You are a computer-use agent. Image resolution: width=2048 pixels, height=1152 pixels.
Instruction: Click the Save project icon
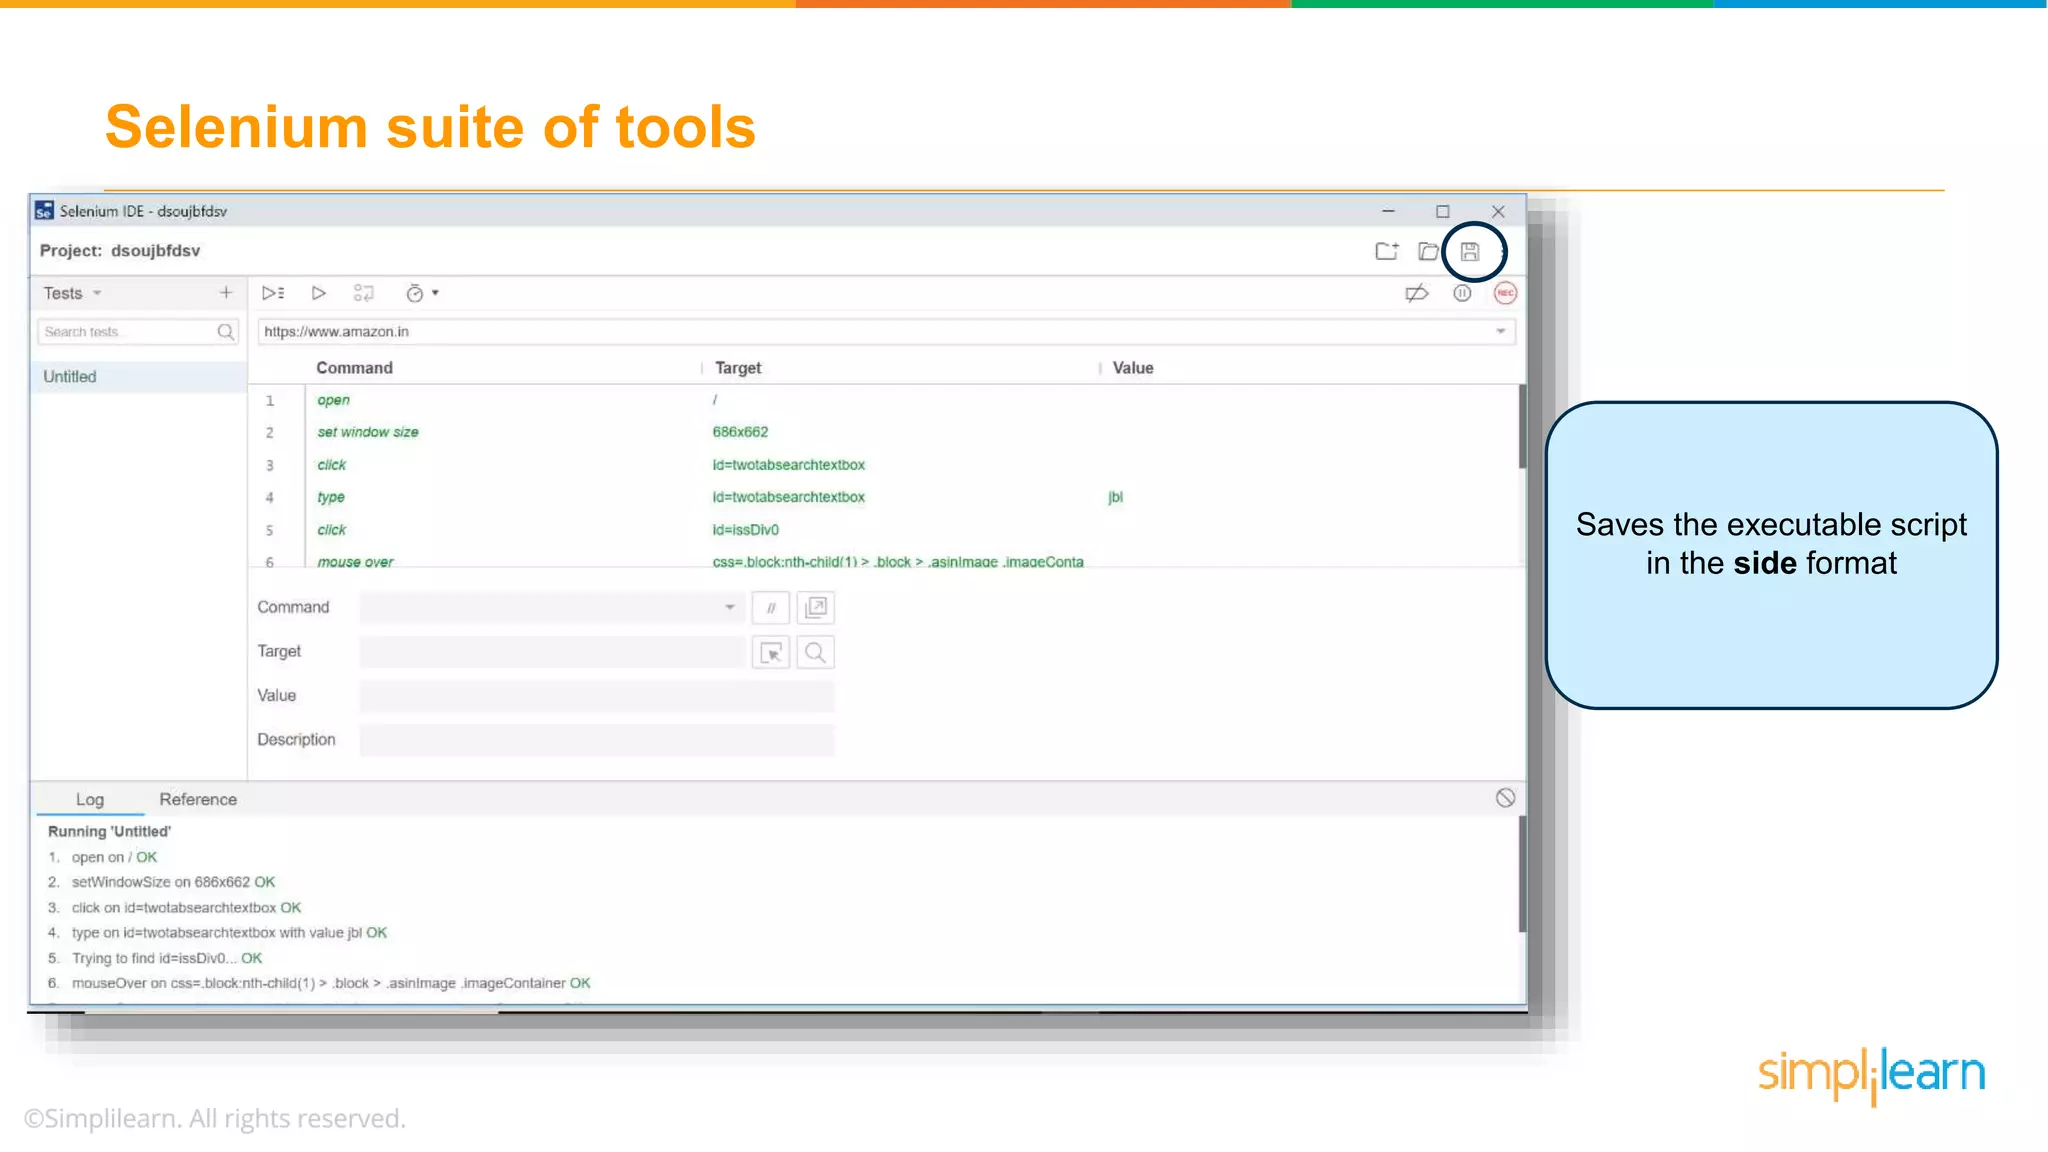coord(1469,251)
